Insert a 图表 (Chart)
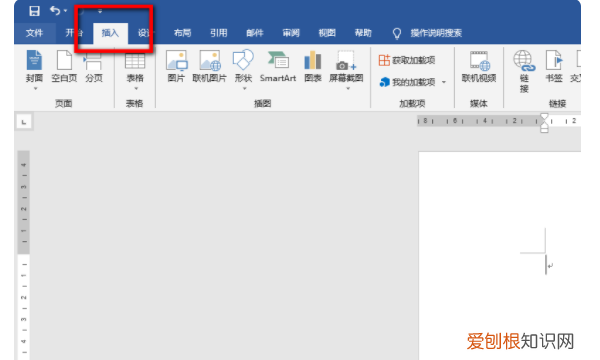The height and width of the screenshot is (360, 600). pos(313,66)
